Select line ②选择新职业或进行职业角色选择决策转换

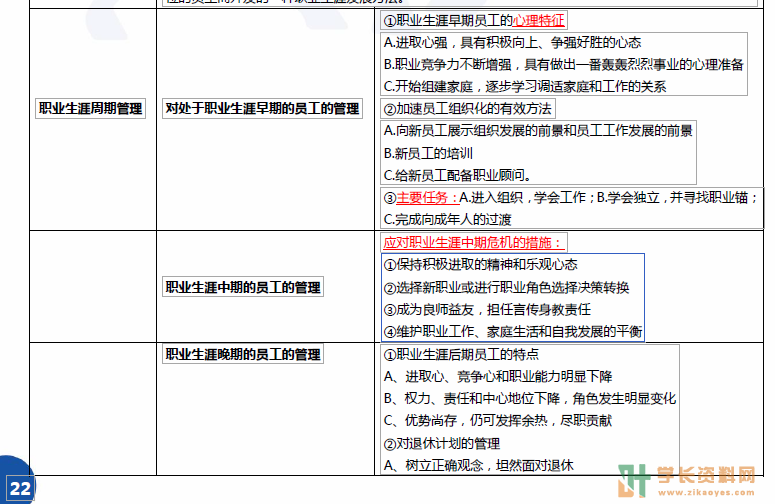click(506, 288)
